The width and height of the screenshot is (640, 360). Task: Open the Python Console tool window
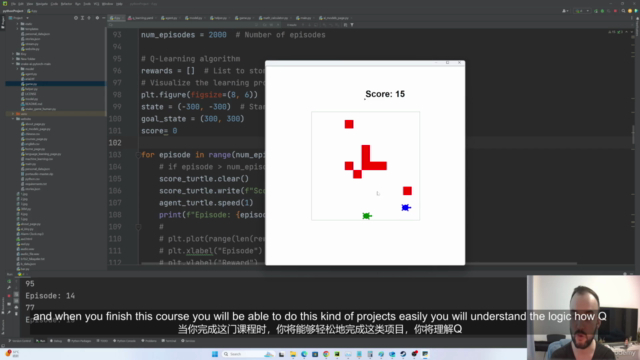coord(124,341)
